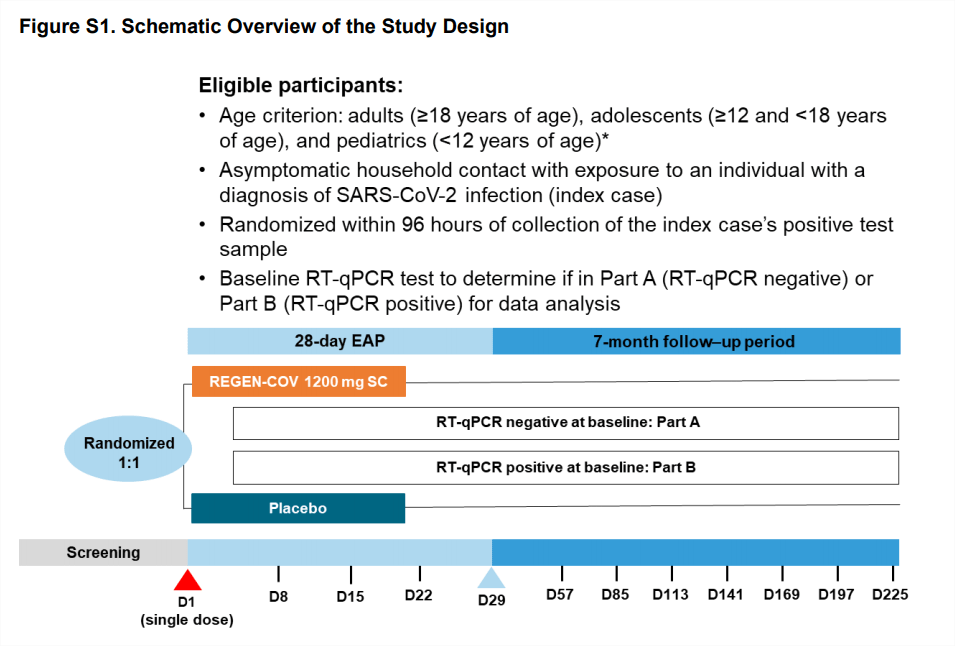
Task: Click the D22 timeline tick
Action: tap(419, 574)
